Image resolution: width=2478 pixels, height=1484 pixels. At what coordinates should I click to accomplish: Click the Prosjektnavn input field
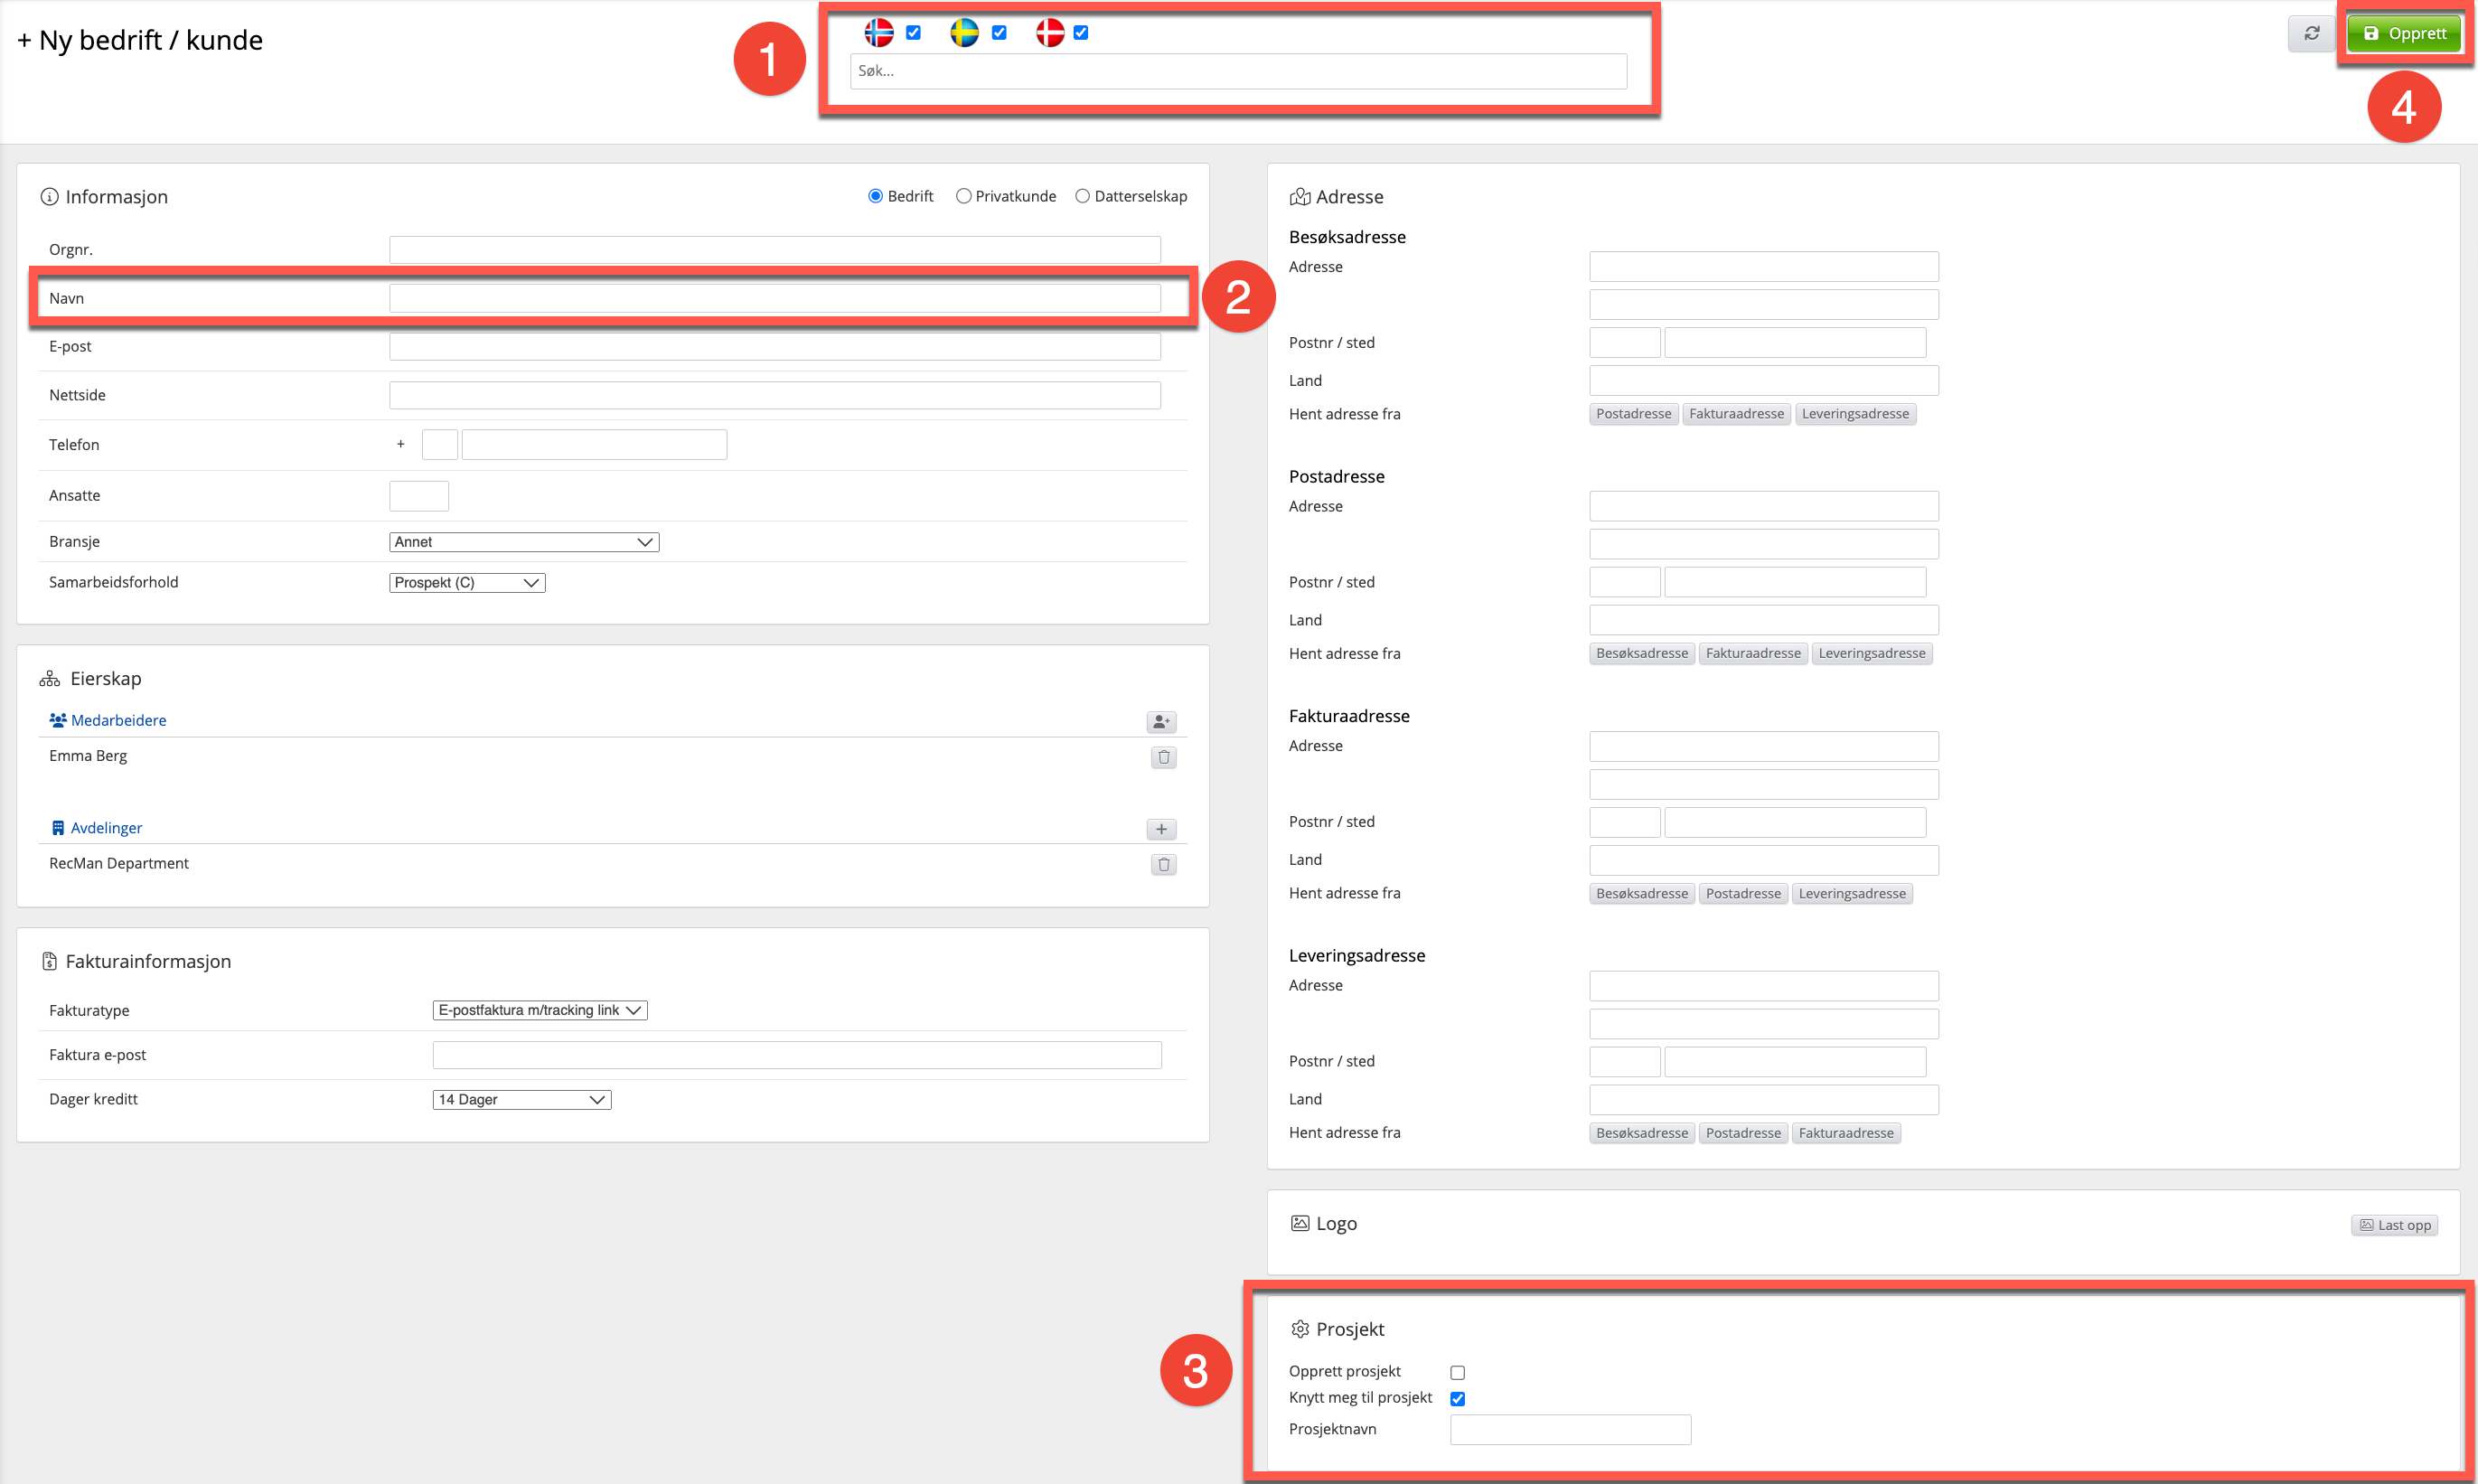[1570, 1430]
